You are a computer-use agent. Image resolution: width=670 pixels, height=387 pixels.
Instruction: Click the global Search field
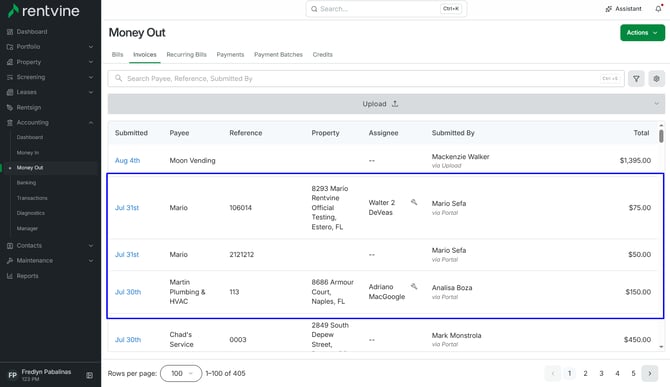[386, 9]
